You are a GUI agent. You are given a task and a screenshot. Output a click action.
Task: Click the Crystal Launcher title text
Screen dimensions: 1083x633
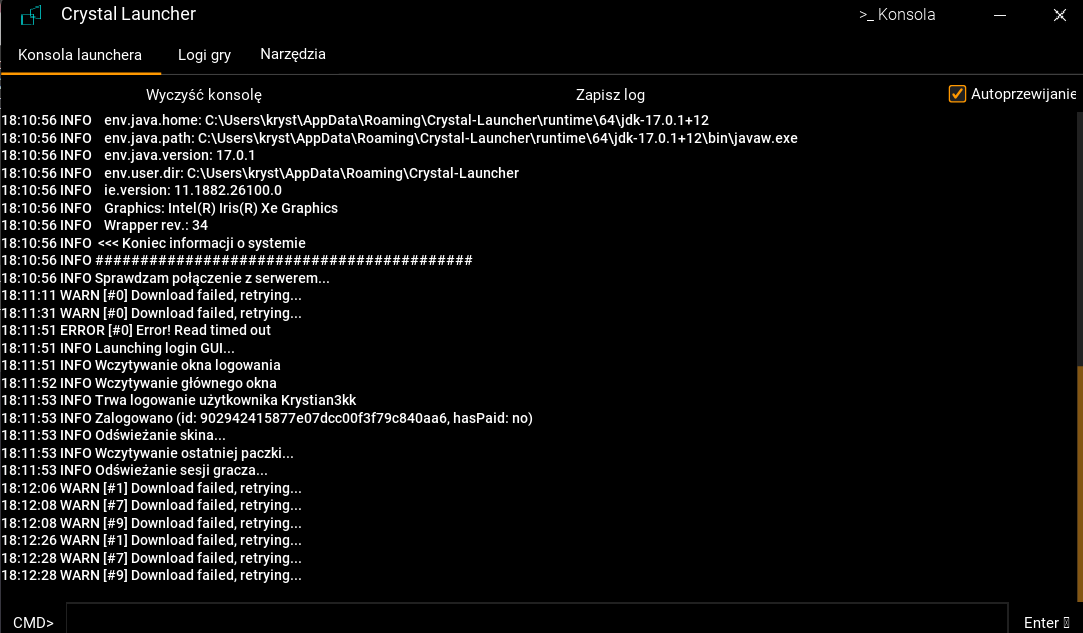(128, 14)
